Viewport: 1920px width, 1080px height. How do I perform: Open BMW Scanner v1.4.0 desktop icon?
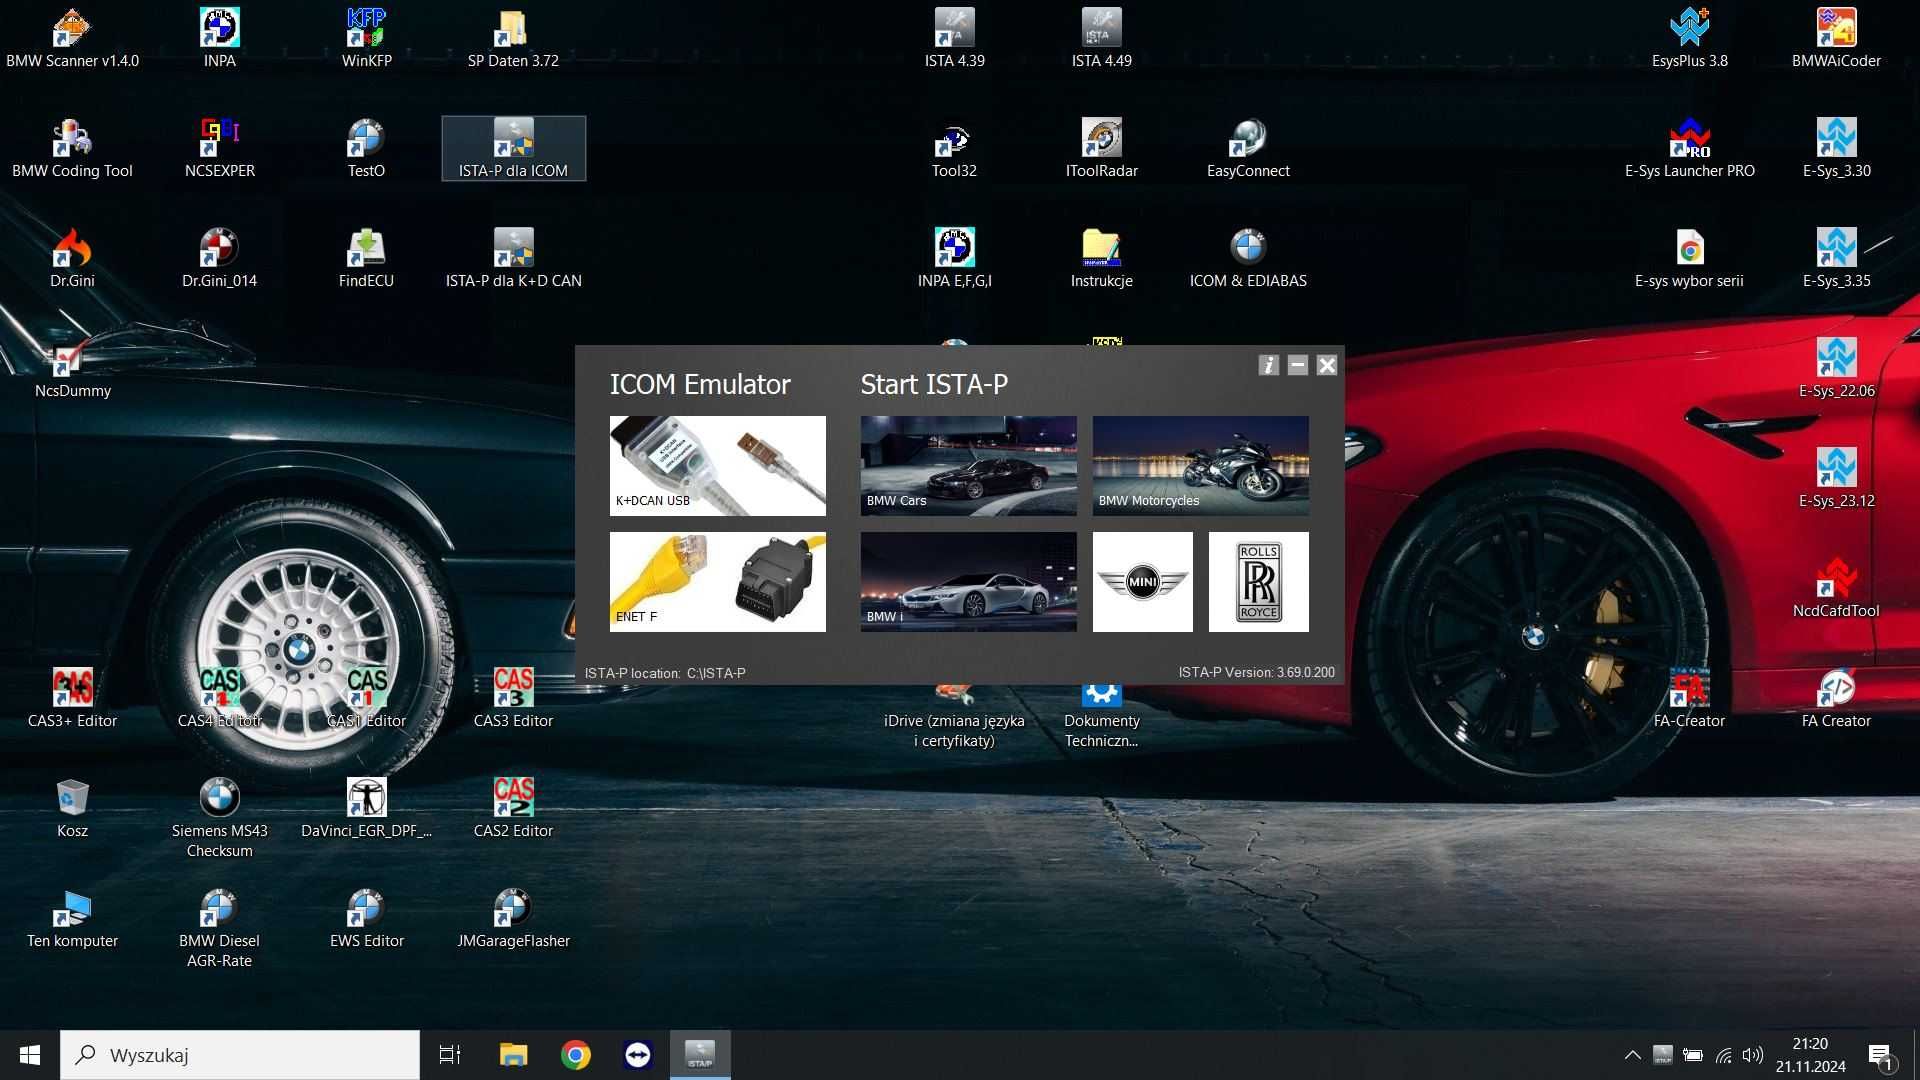[x=72, y=40]
